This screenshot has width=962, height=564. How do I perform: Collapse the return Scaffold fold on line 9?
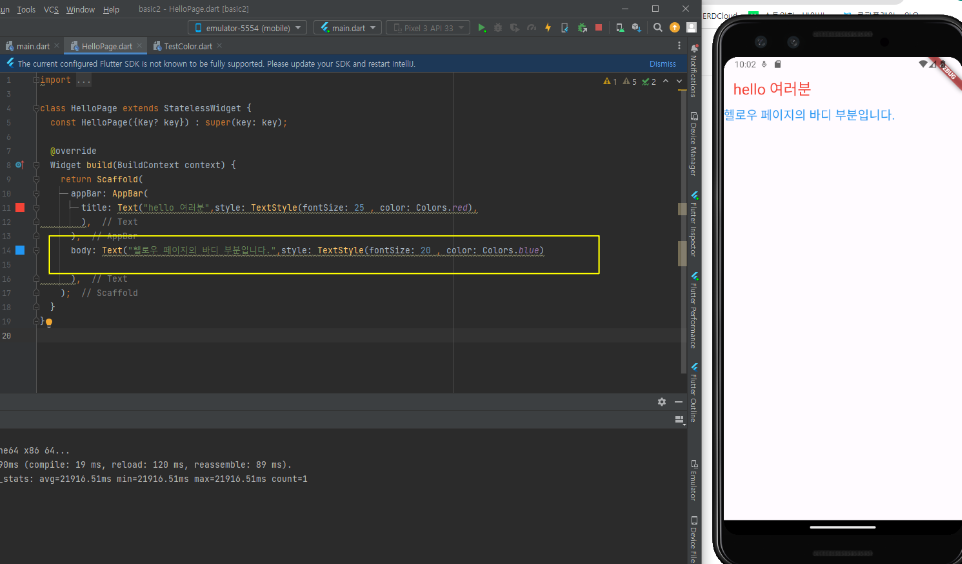point(36,179)
